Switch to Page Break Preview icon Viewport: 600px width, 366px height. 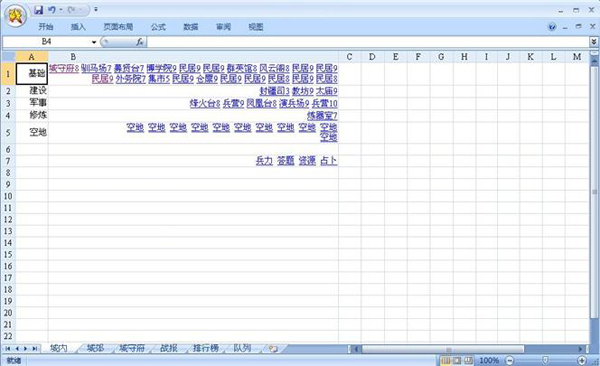(468, 360)
